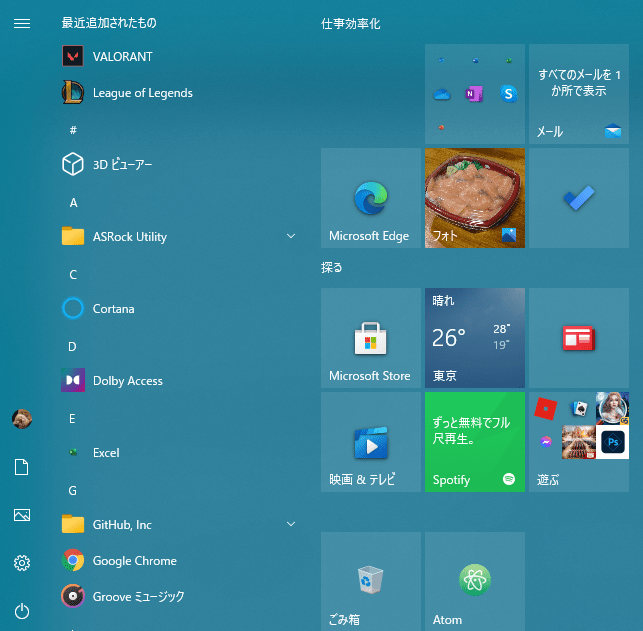Viewport: 643px width, 631px height.
Task: Open the green Spotify tile
Action: tap(475, 442)
